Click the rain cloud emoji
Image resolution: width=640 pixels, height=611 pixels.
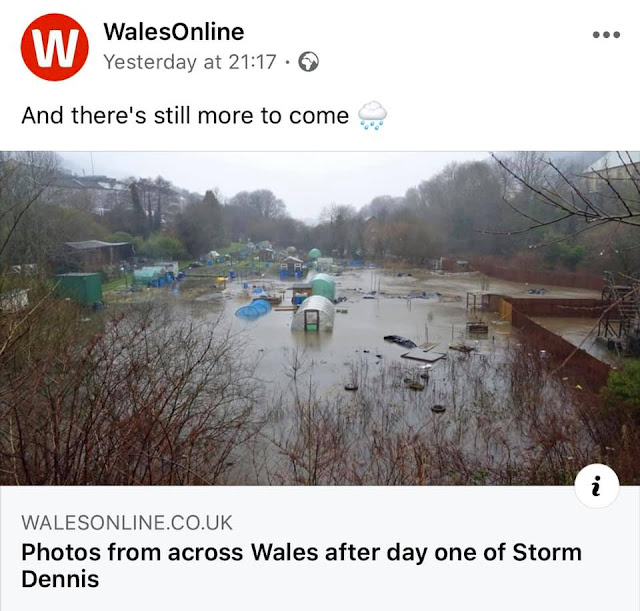[x=372, y=116]
